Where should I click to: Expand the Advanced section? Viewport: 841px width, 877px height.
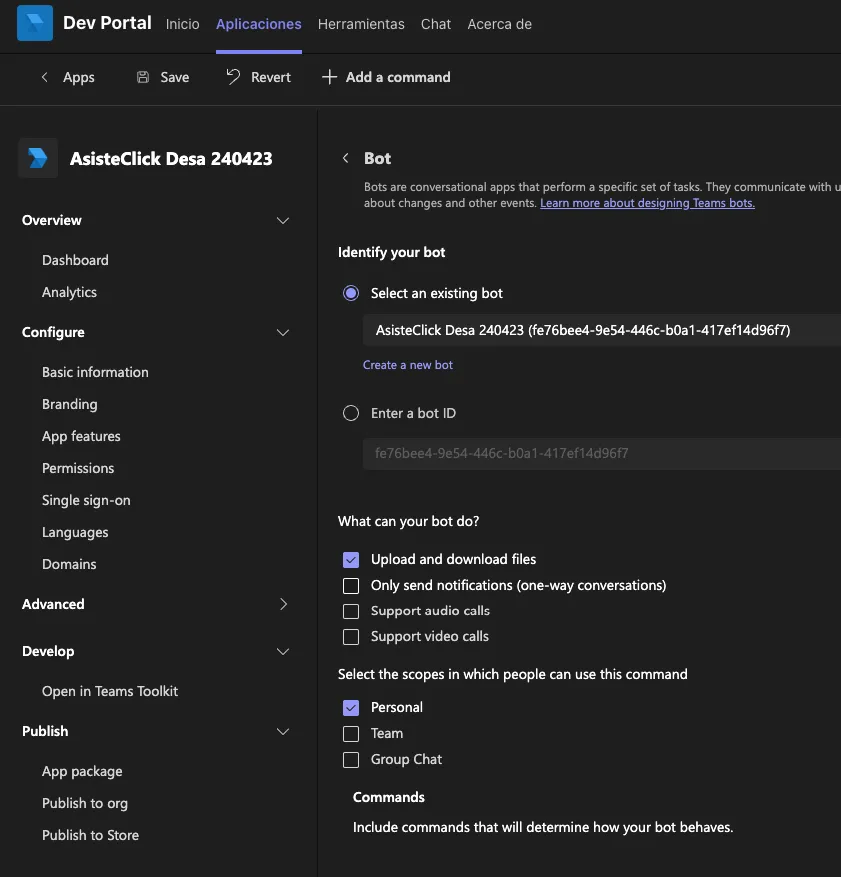click(284, 604)
